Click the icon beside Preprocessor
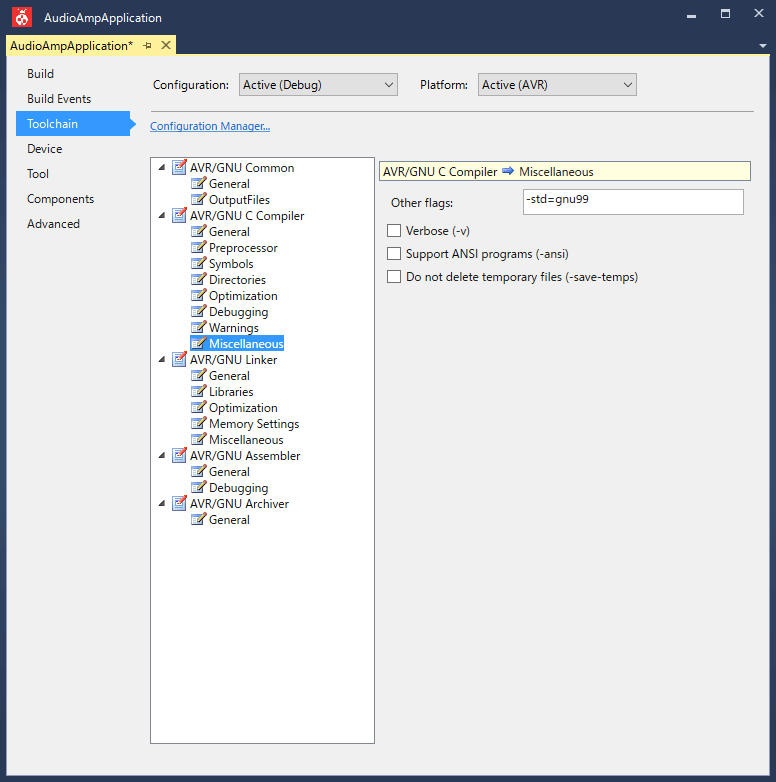This screenshot has width=776, height=782. coord(198,247)
